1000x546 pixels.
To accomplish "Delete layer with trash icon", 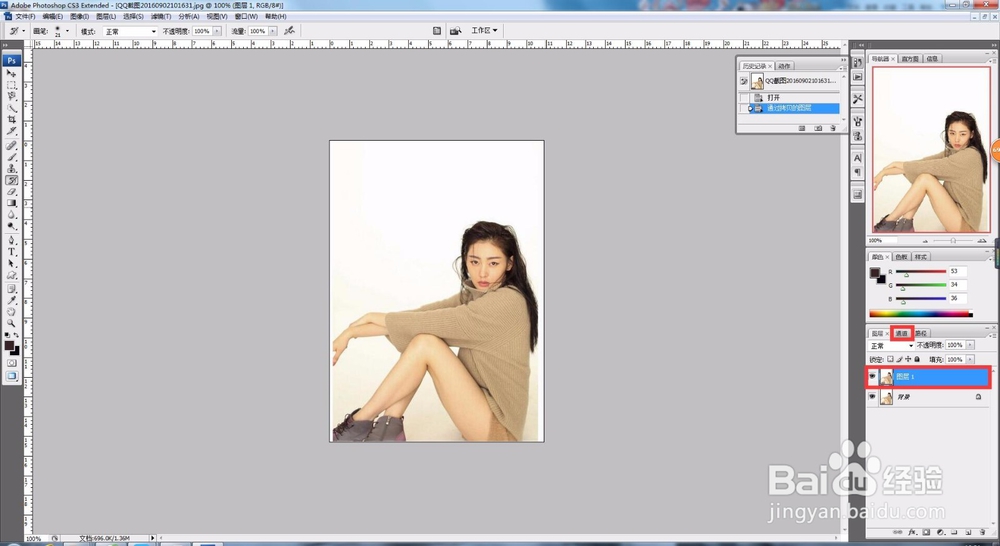I will click(x=982, y=532).
